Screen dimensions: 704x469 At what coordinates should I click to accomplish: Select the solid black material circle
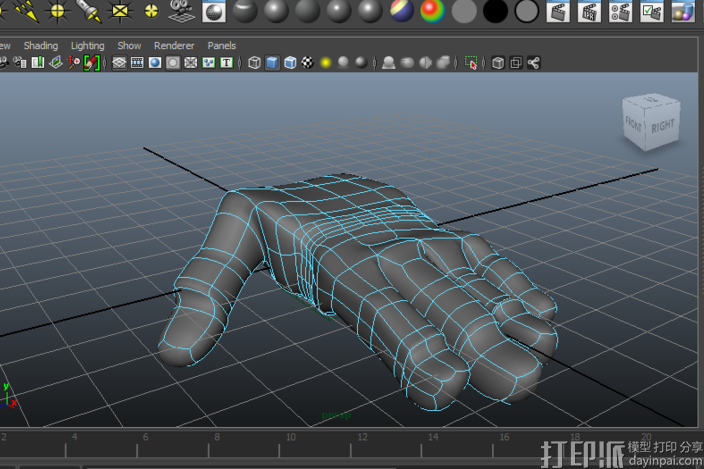click(495, 11)
